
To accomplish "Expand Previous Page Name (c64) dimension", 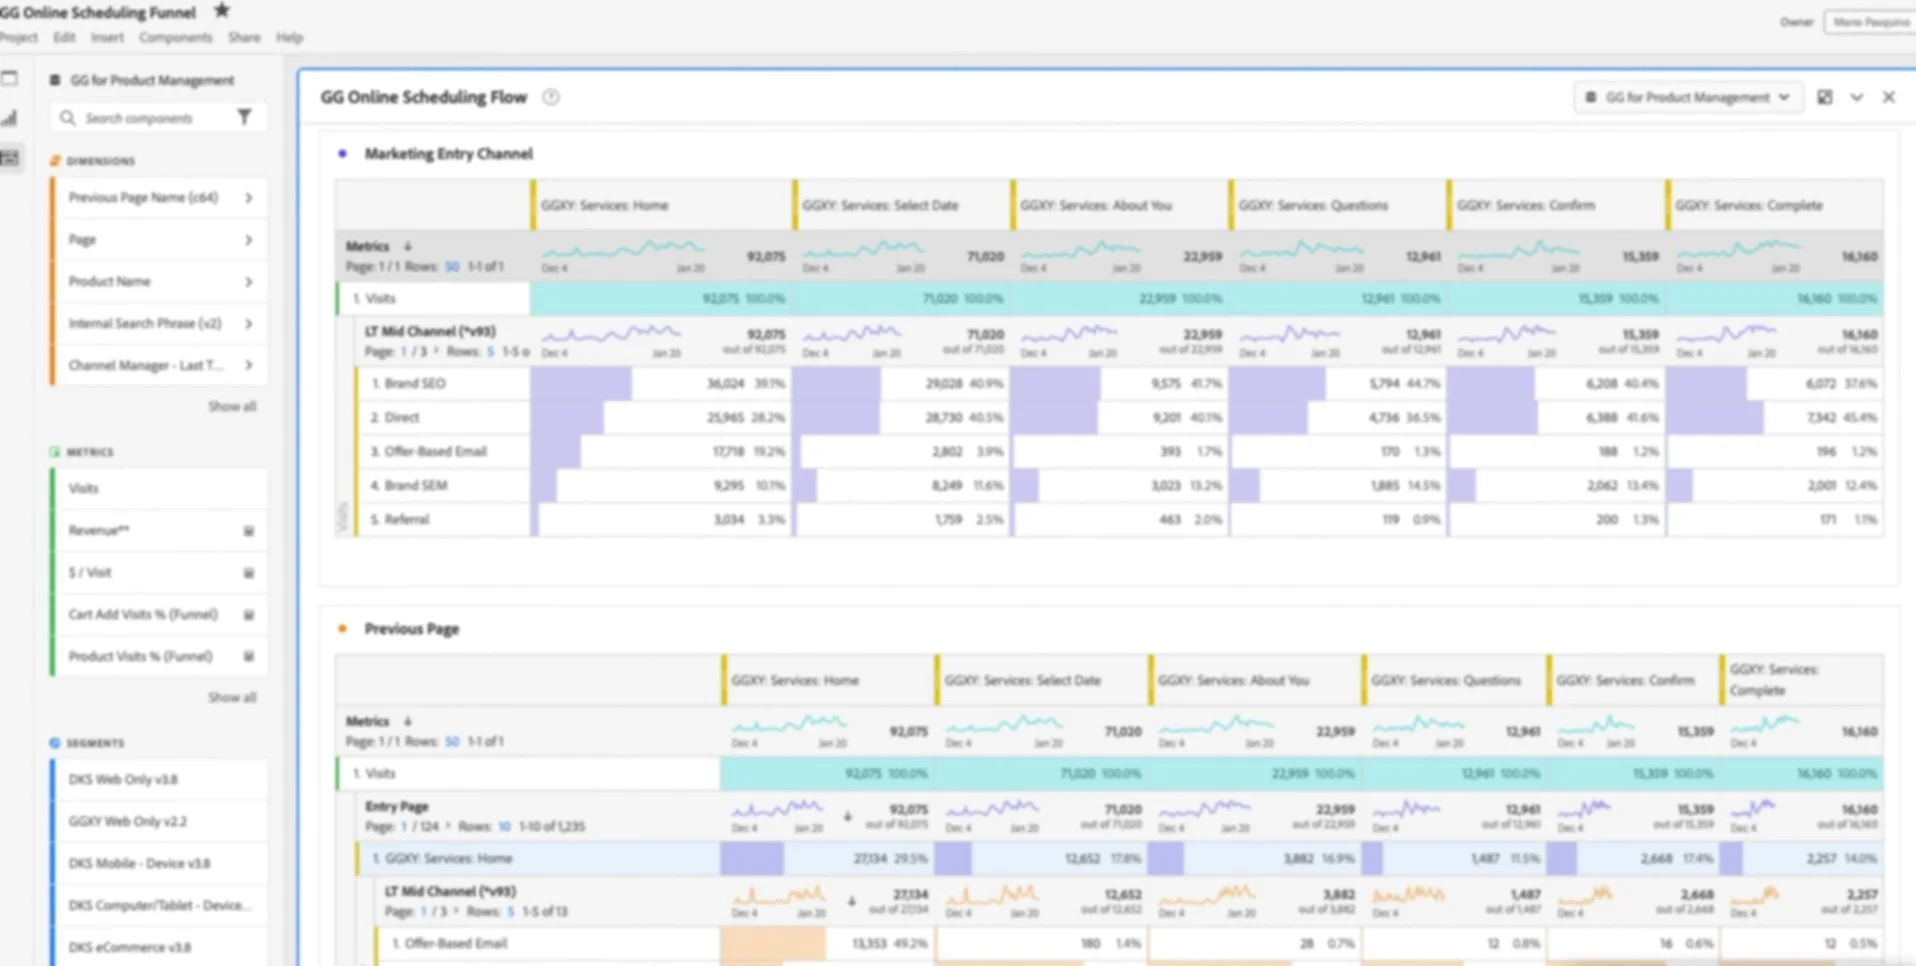I will click(x=249, y=198).
